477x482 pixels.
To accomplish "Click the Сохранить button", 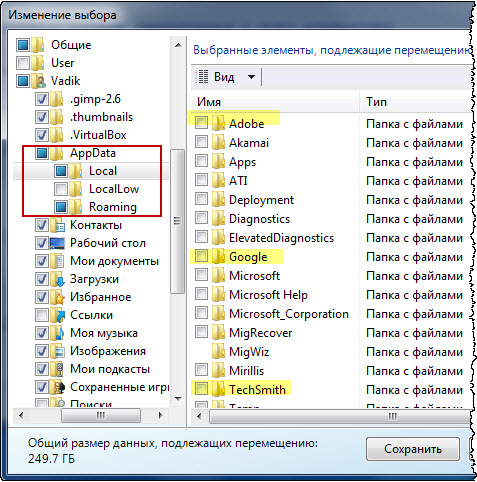I will pyautogui.click(x=413, y=449).
